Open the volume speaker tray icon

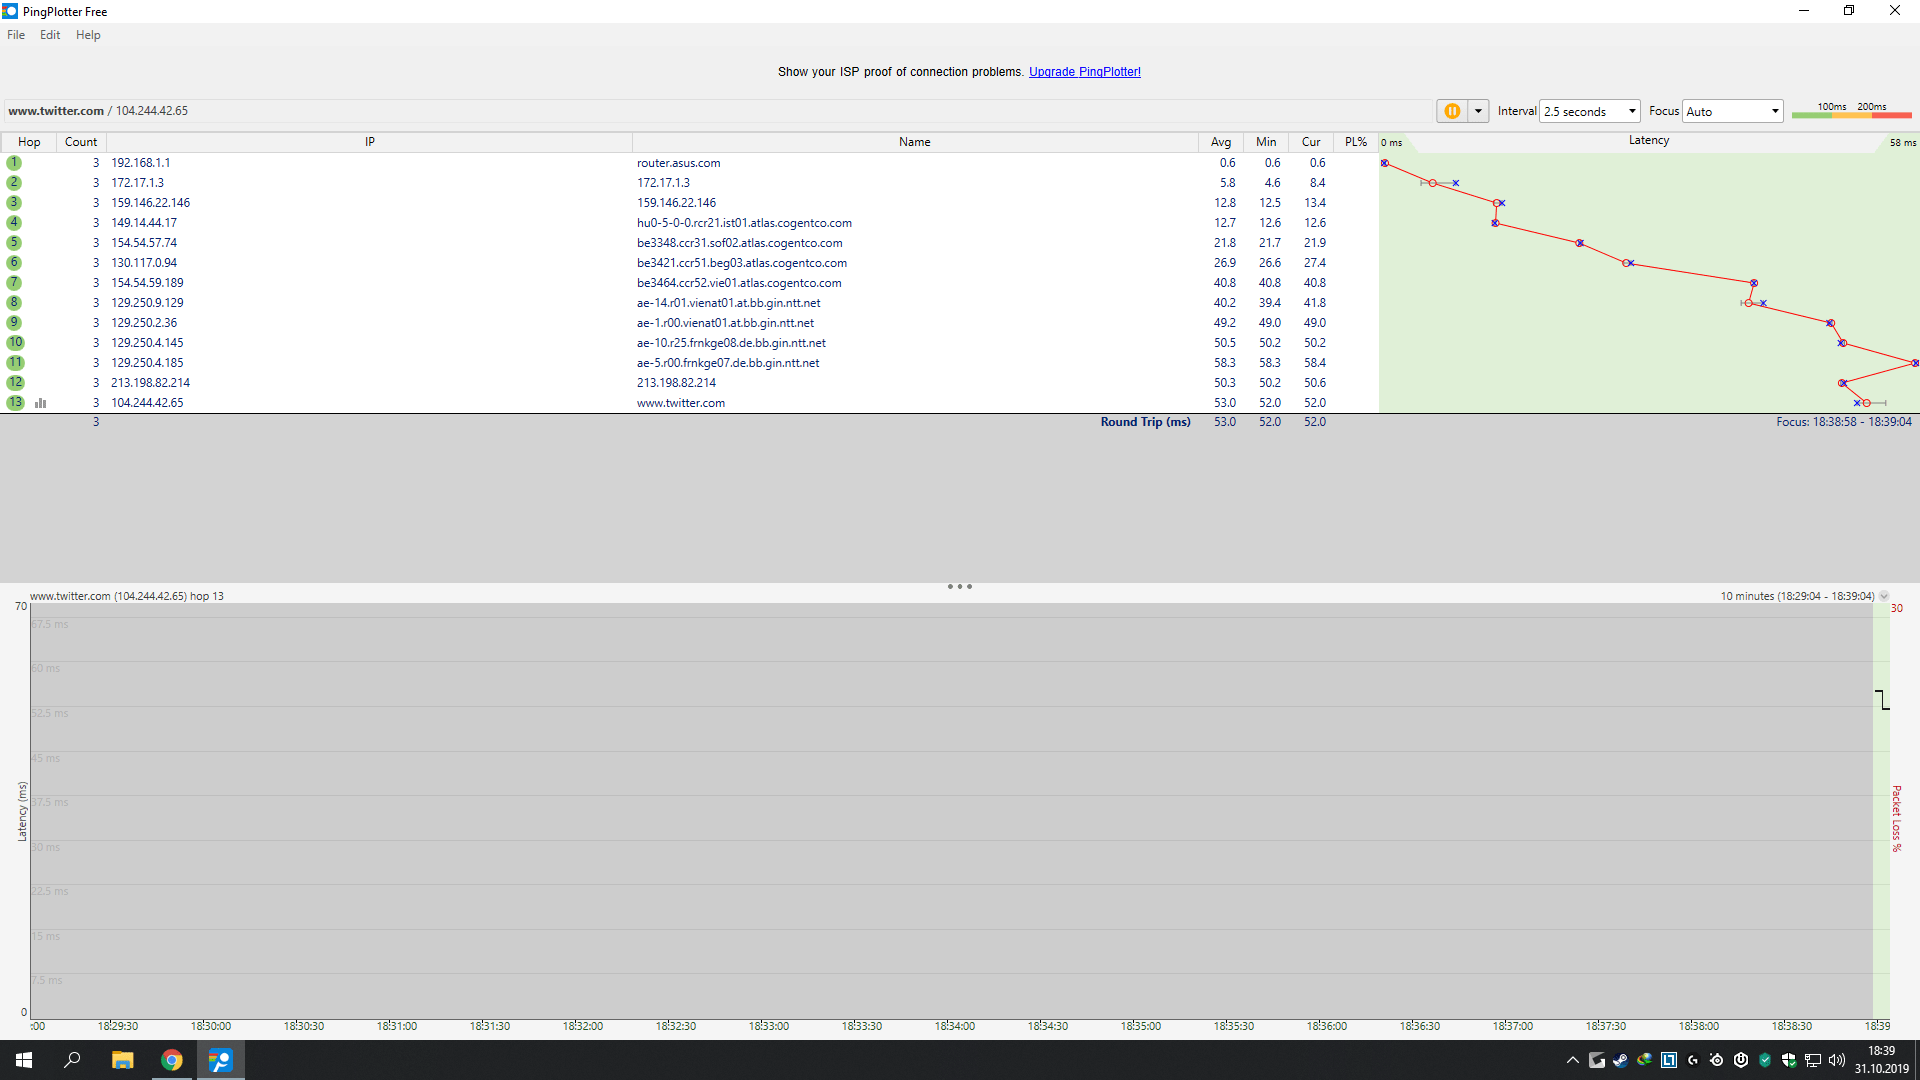coord(1836,1060)
